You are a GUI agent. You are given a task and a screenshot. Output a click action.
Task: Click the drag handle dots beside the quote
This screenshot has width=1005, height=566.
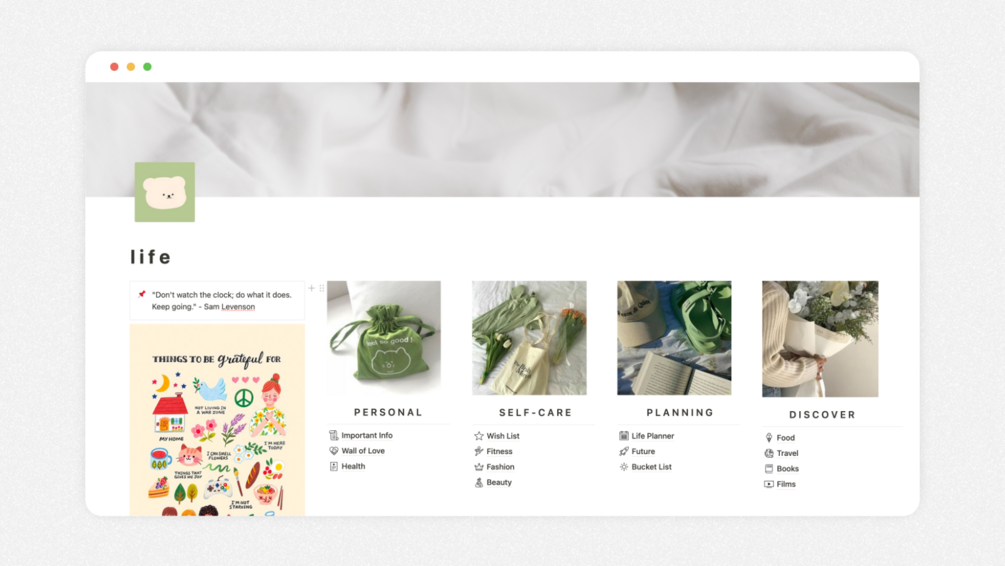[322, 288]
